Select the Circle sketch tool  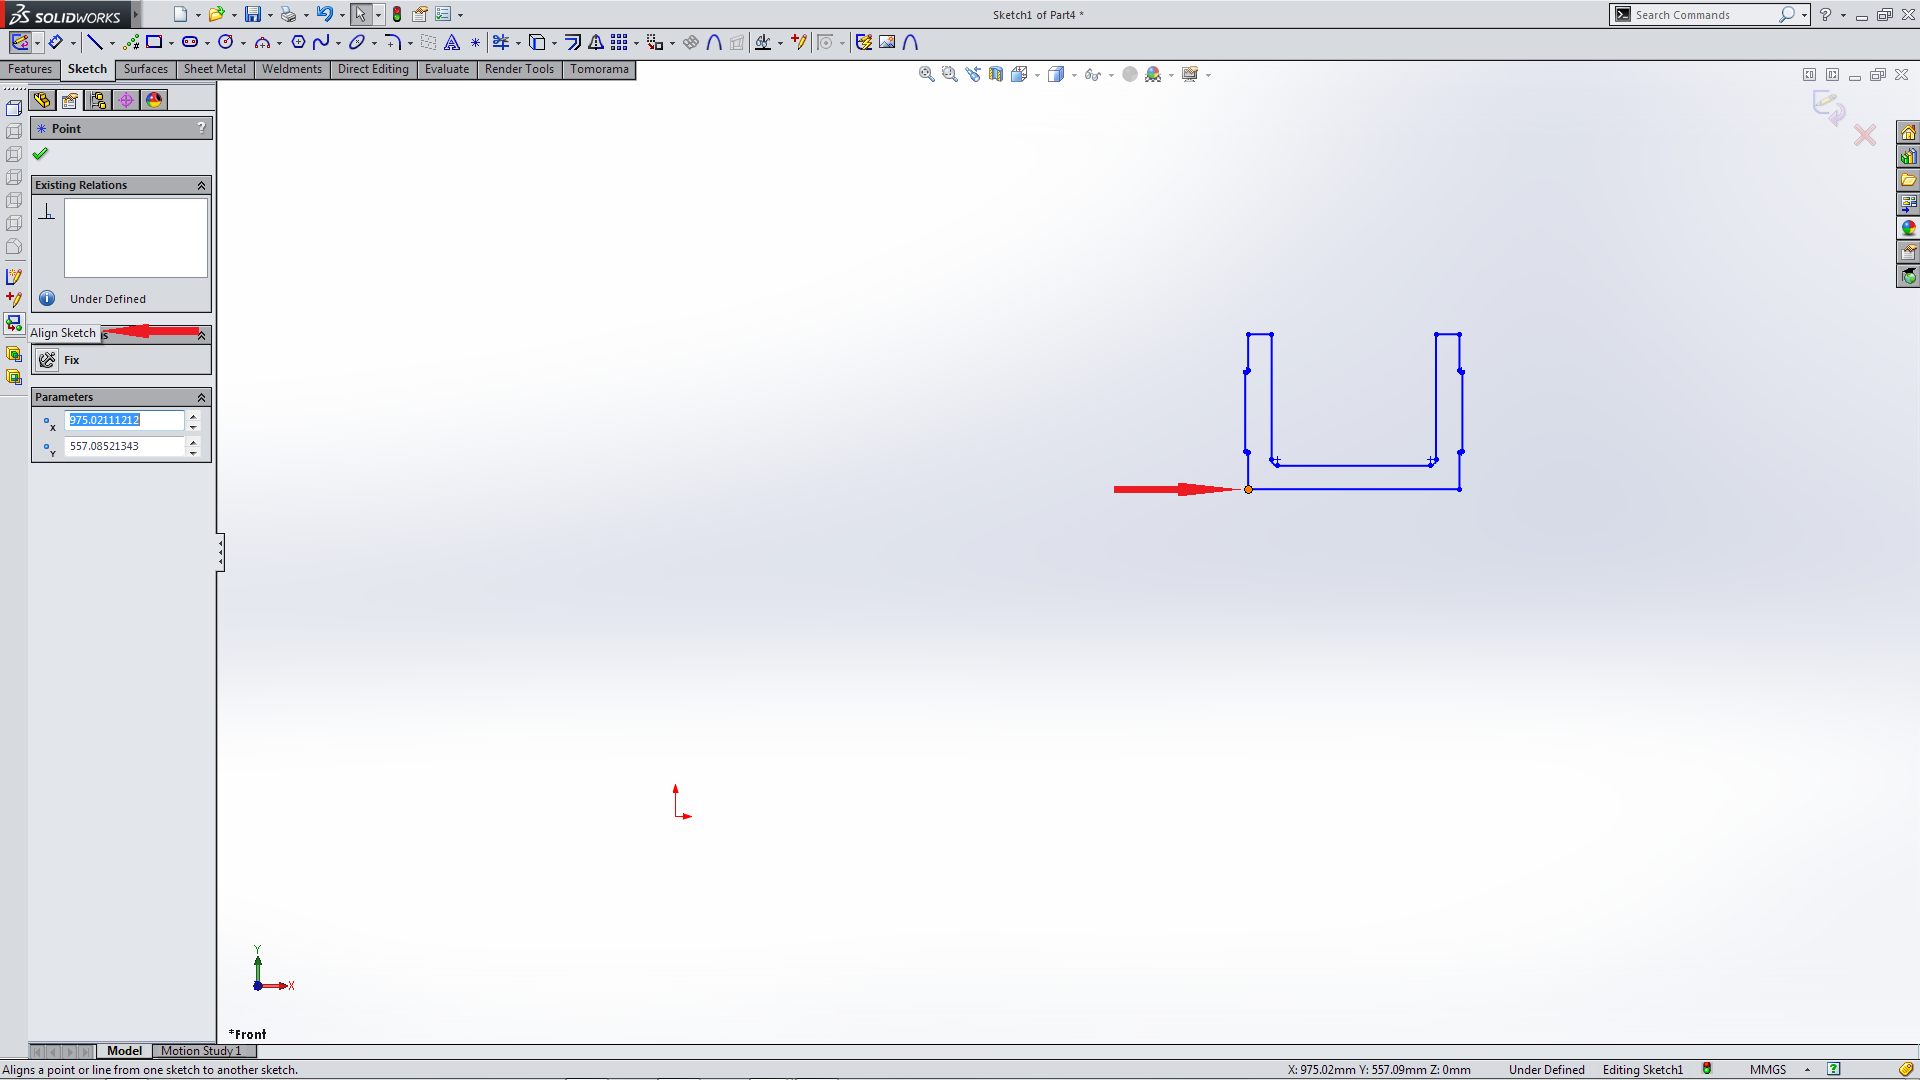[x=226, y=42]
